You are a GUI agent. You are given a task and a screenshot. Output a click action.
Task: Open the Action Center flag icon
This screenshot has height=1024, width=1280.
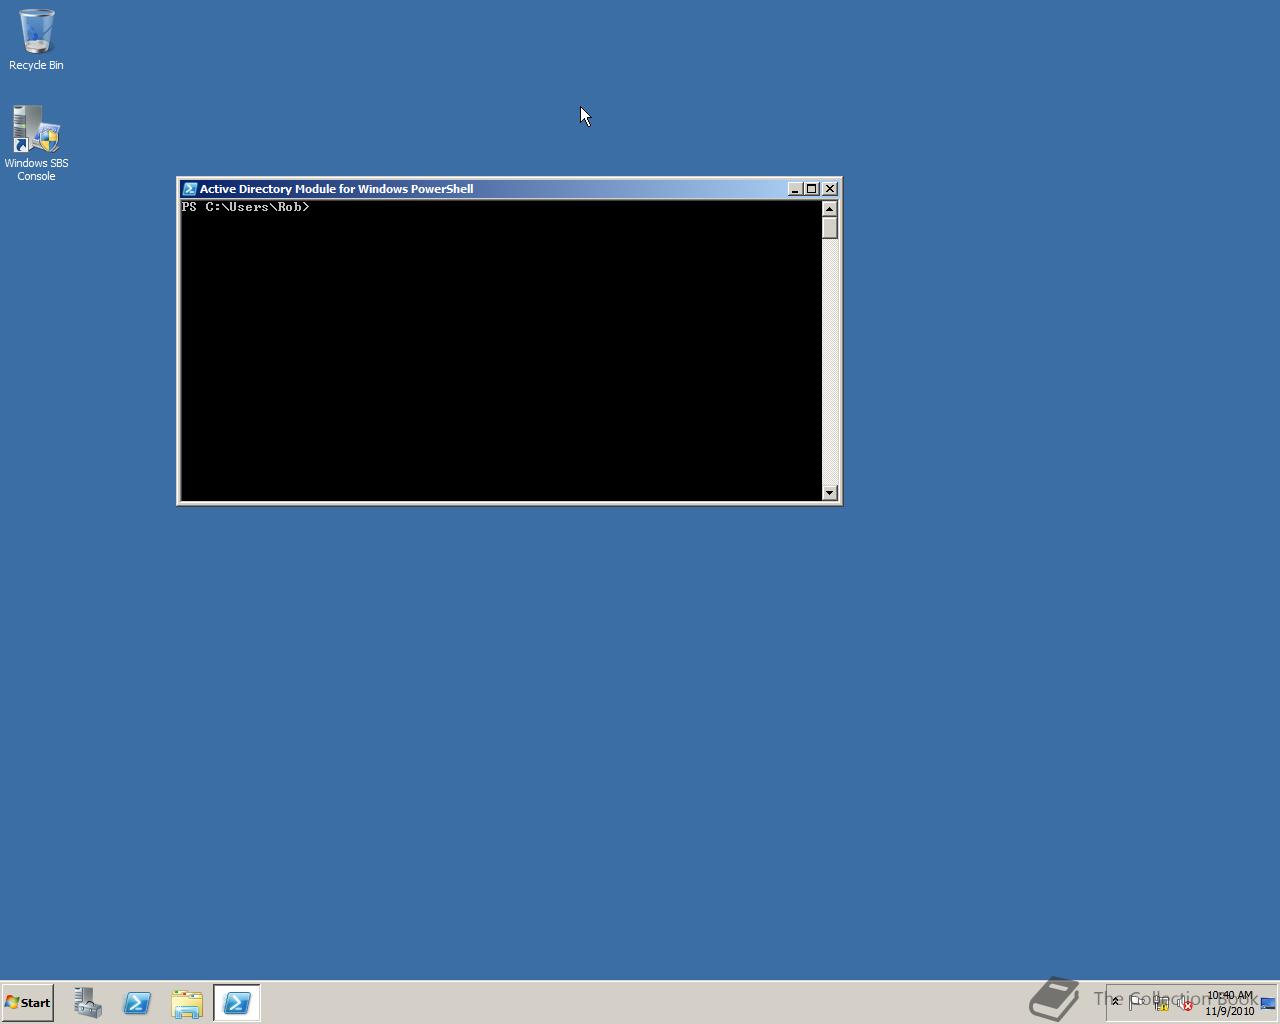(1137, 1002)
